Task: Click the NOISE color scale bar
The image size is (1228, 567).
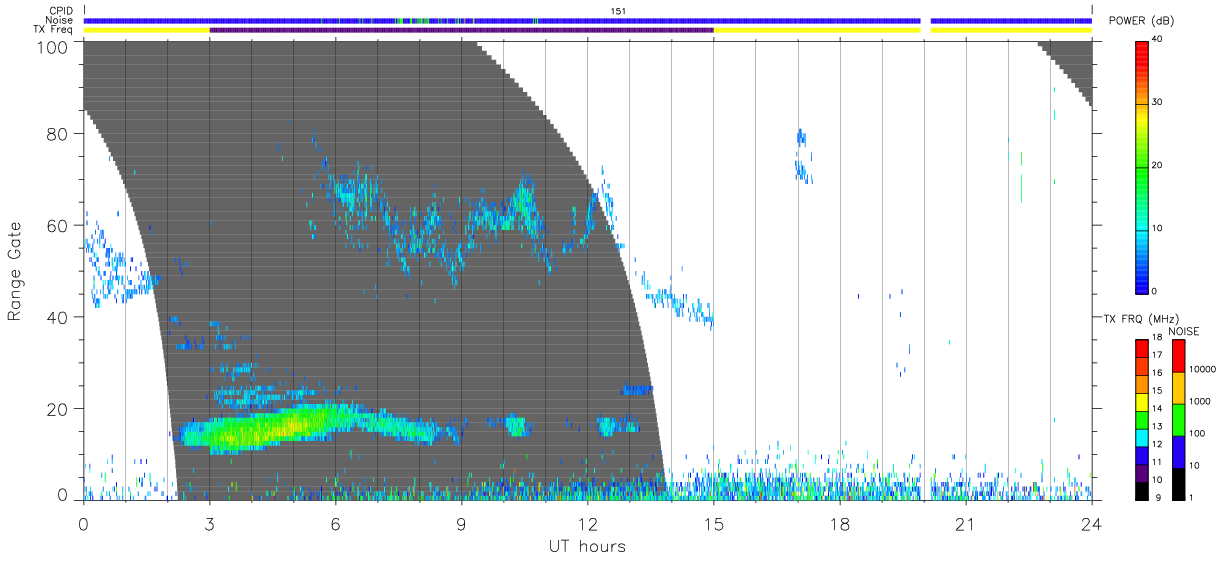Action: tap(1178, 420)
